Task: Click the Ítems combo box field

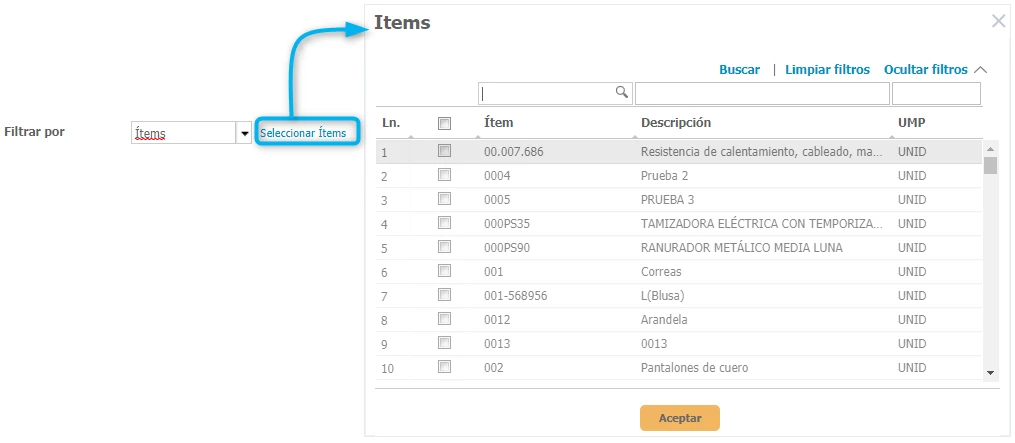Action: click(183, 133)
